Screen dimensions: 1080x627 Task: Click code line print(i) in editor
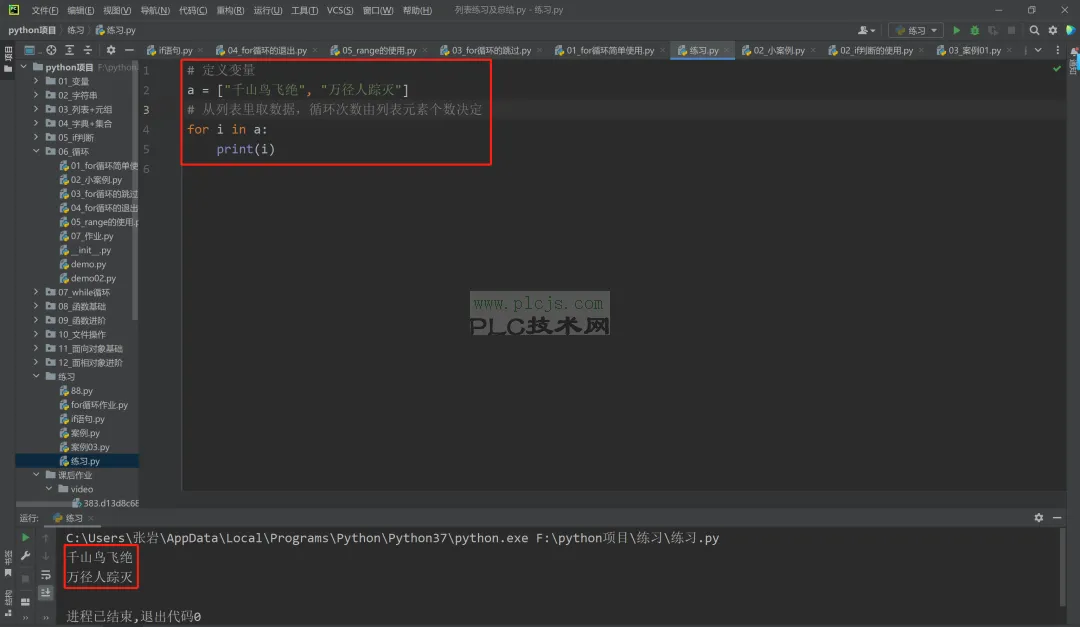(245, 149)
